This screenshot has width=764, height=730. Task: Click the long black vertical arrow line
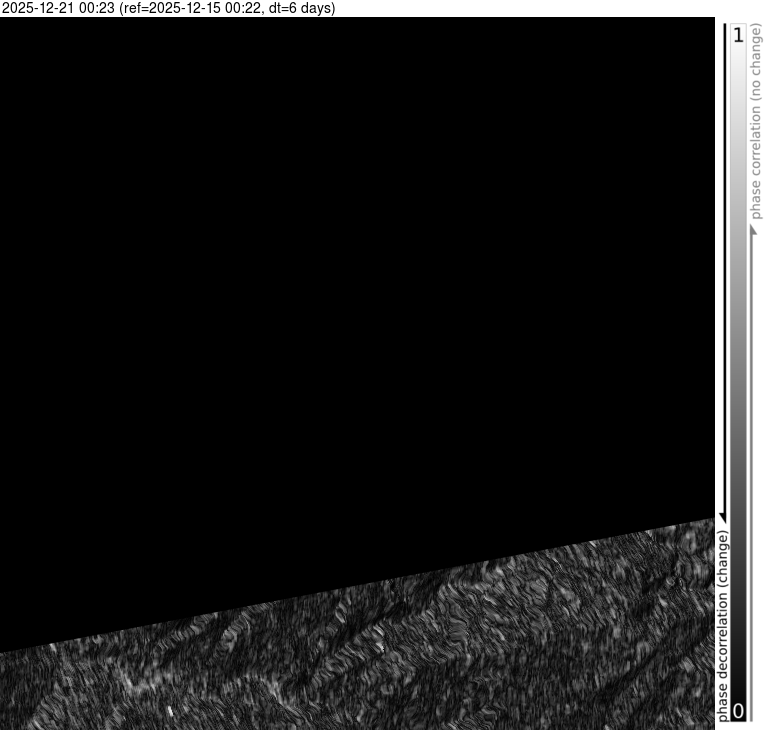[722, 270]
